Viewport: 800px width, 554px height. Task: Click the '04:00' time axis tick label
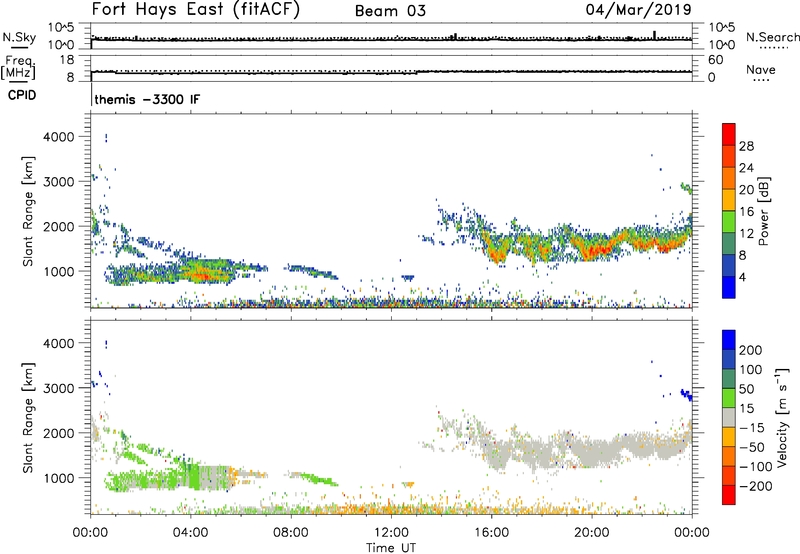pos(190,533)
